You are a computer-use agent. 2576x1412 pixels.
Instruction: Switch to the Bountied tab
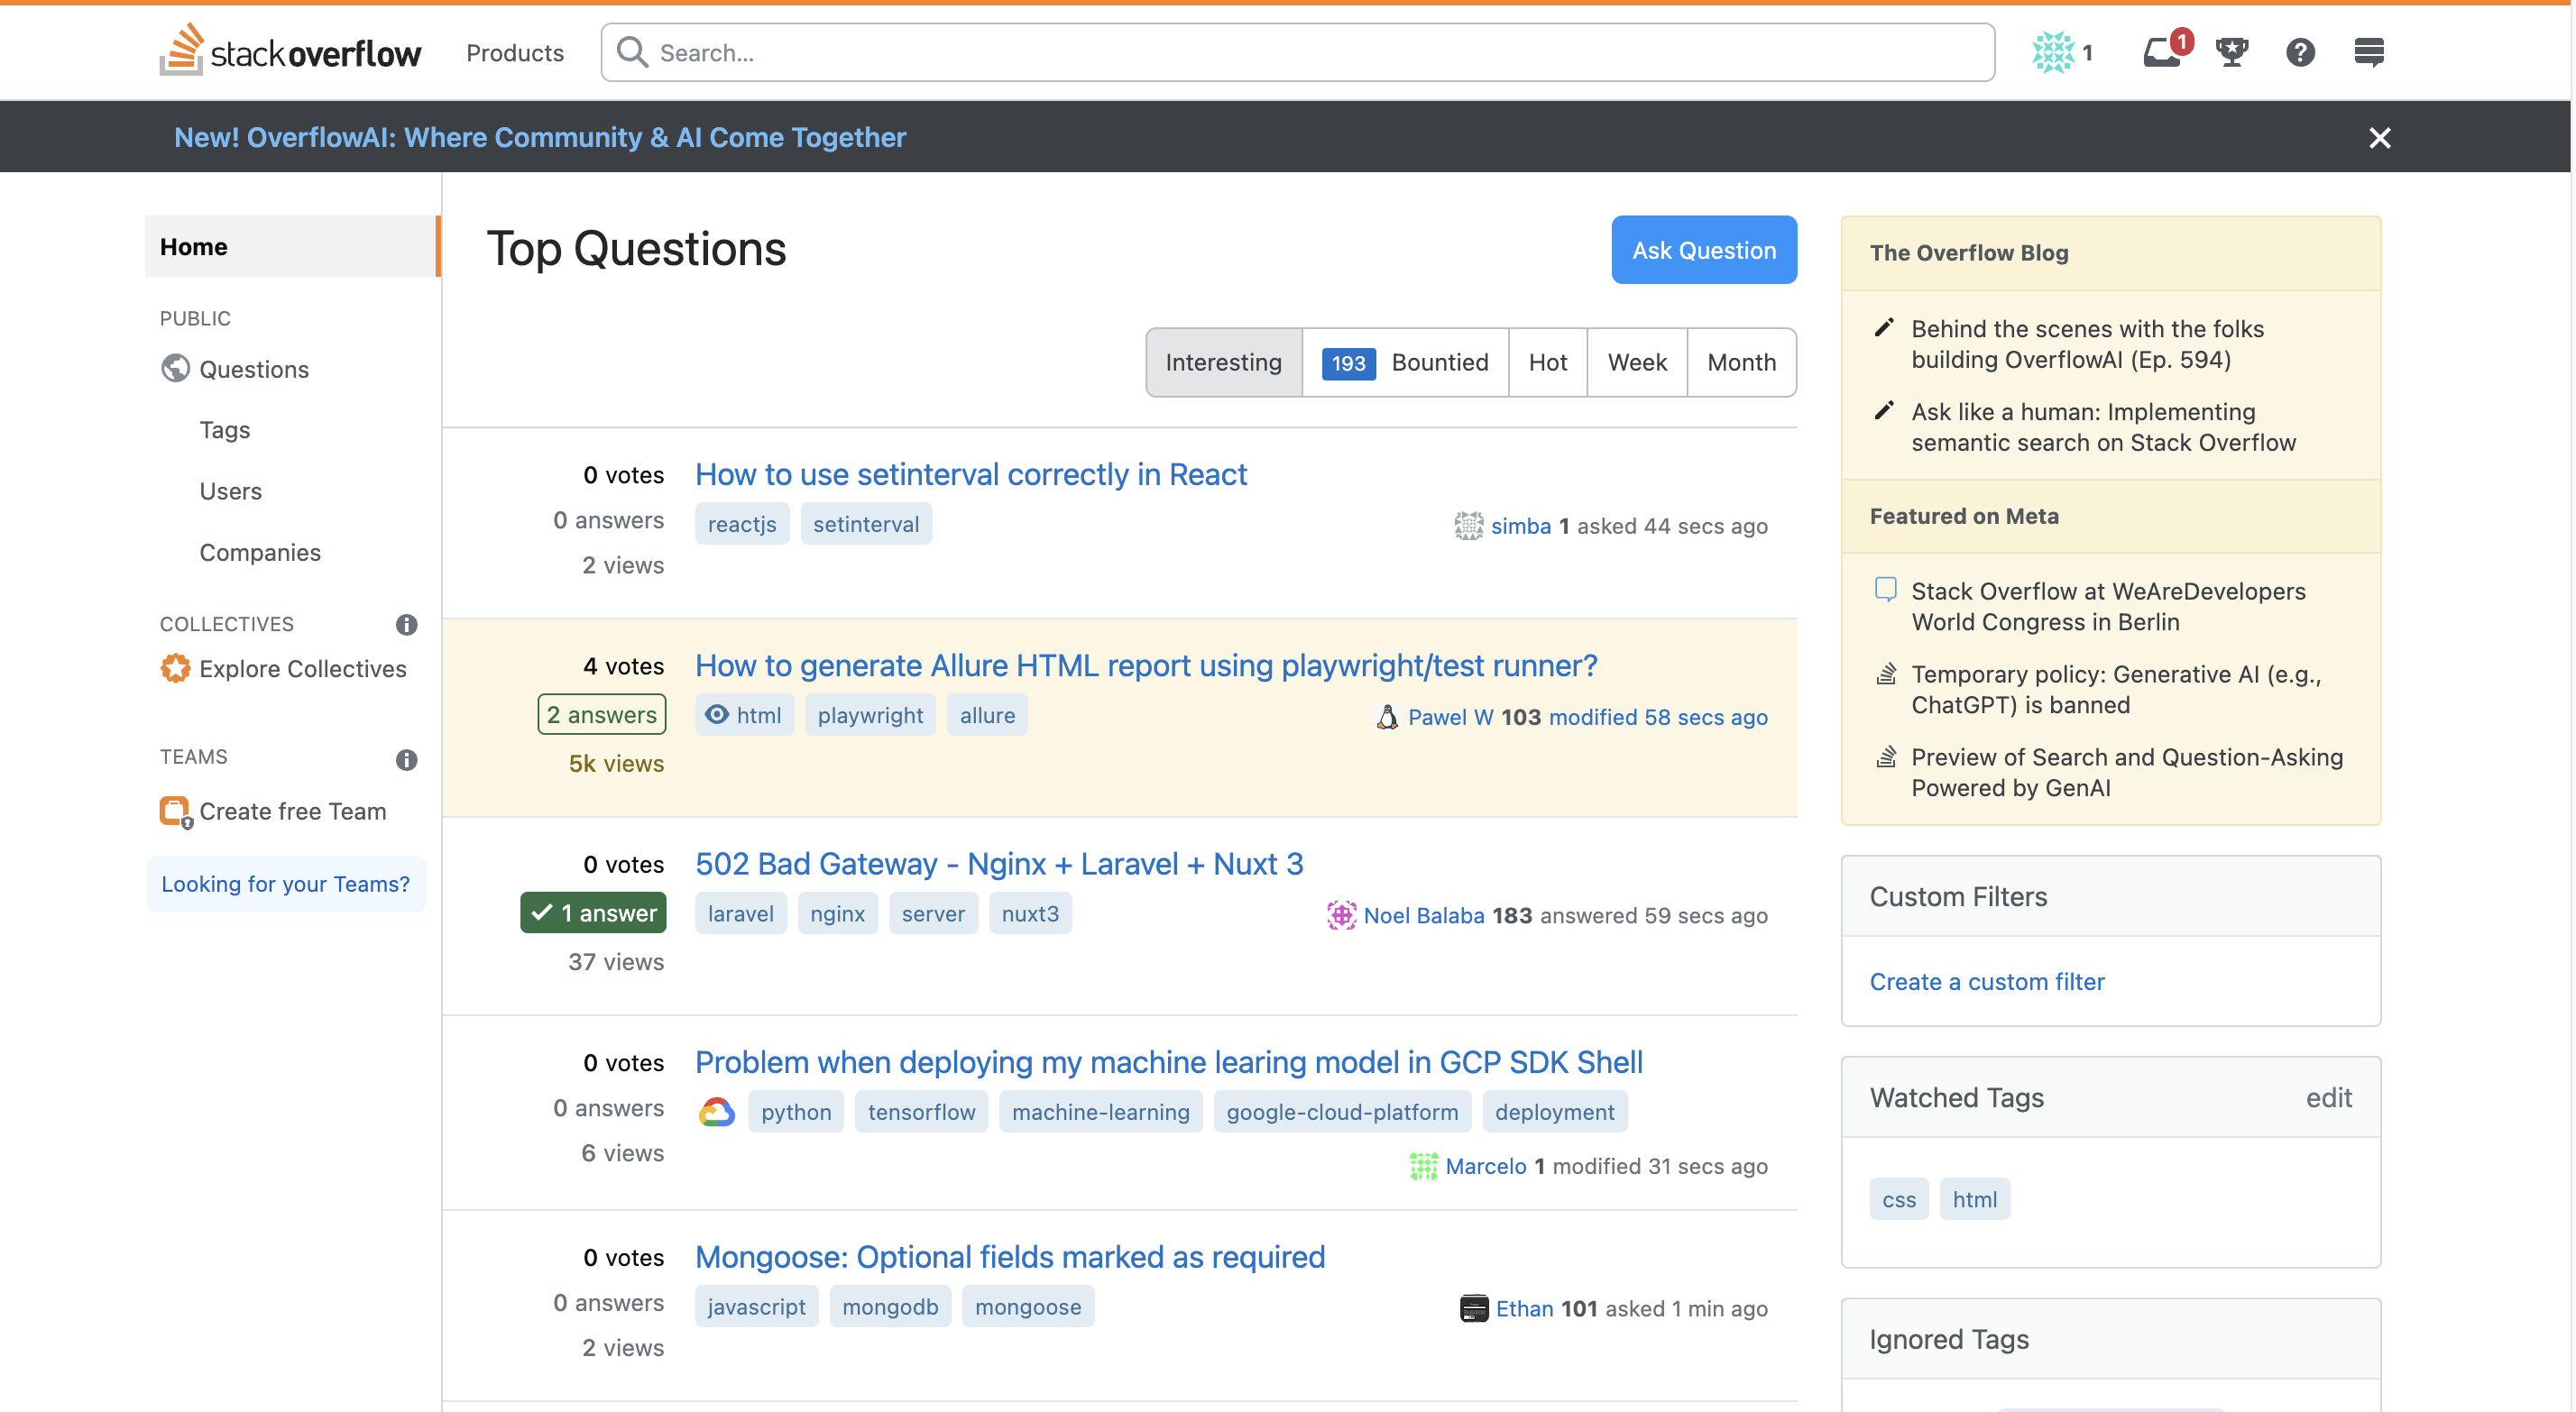click(x=1405, y=362)
